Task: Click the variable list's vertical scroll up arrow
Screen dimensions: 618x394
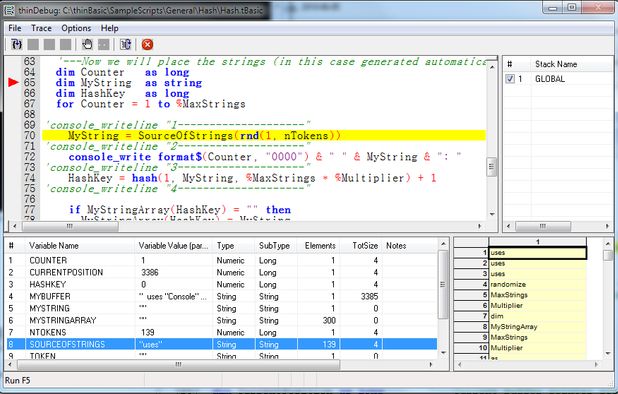Action: (x=443, y=244)
